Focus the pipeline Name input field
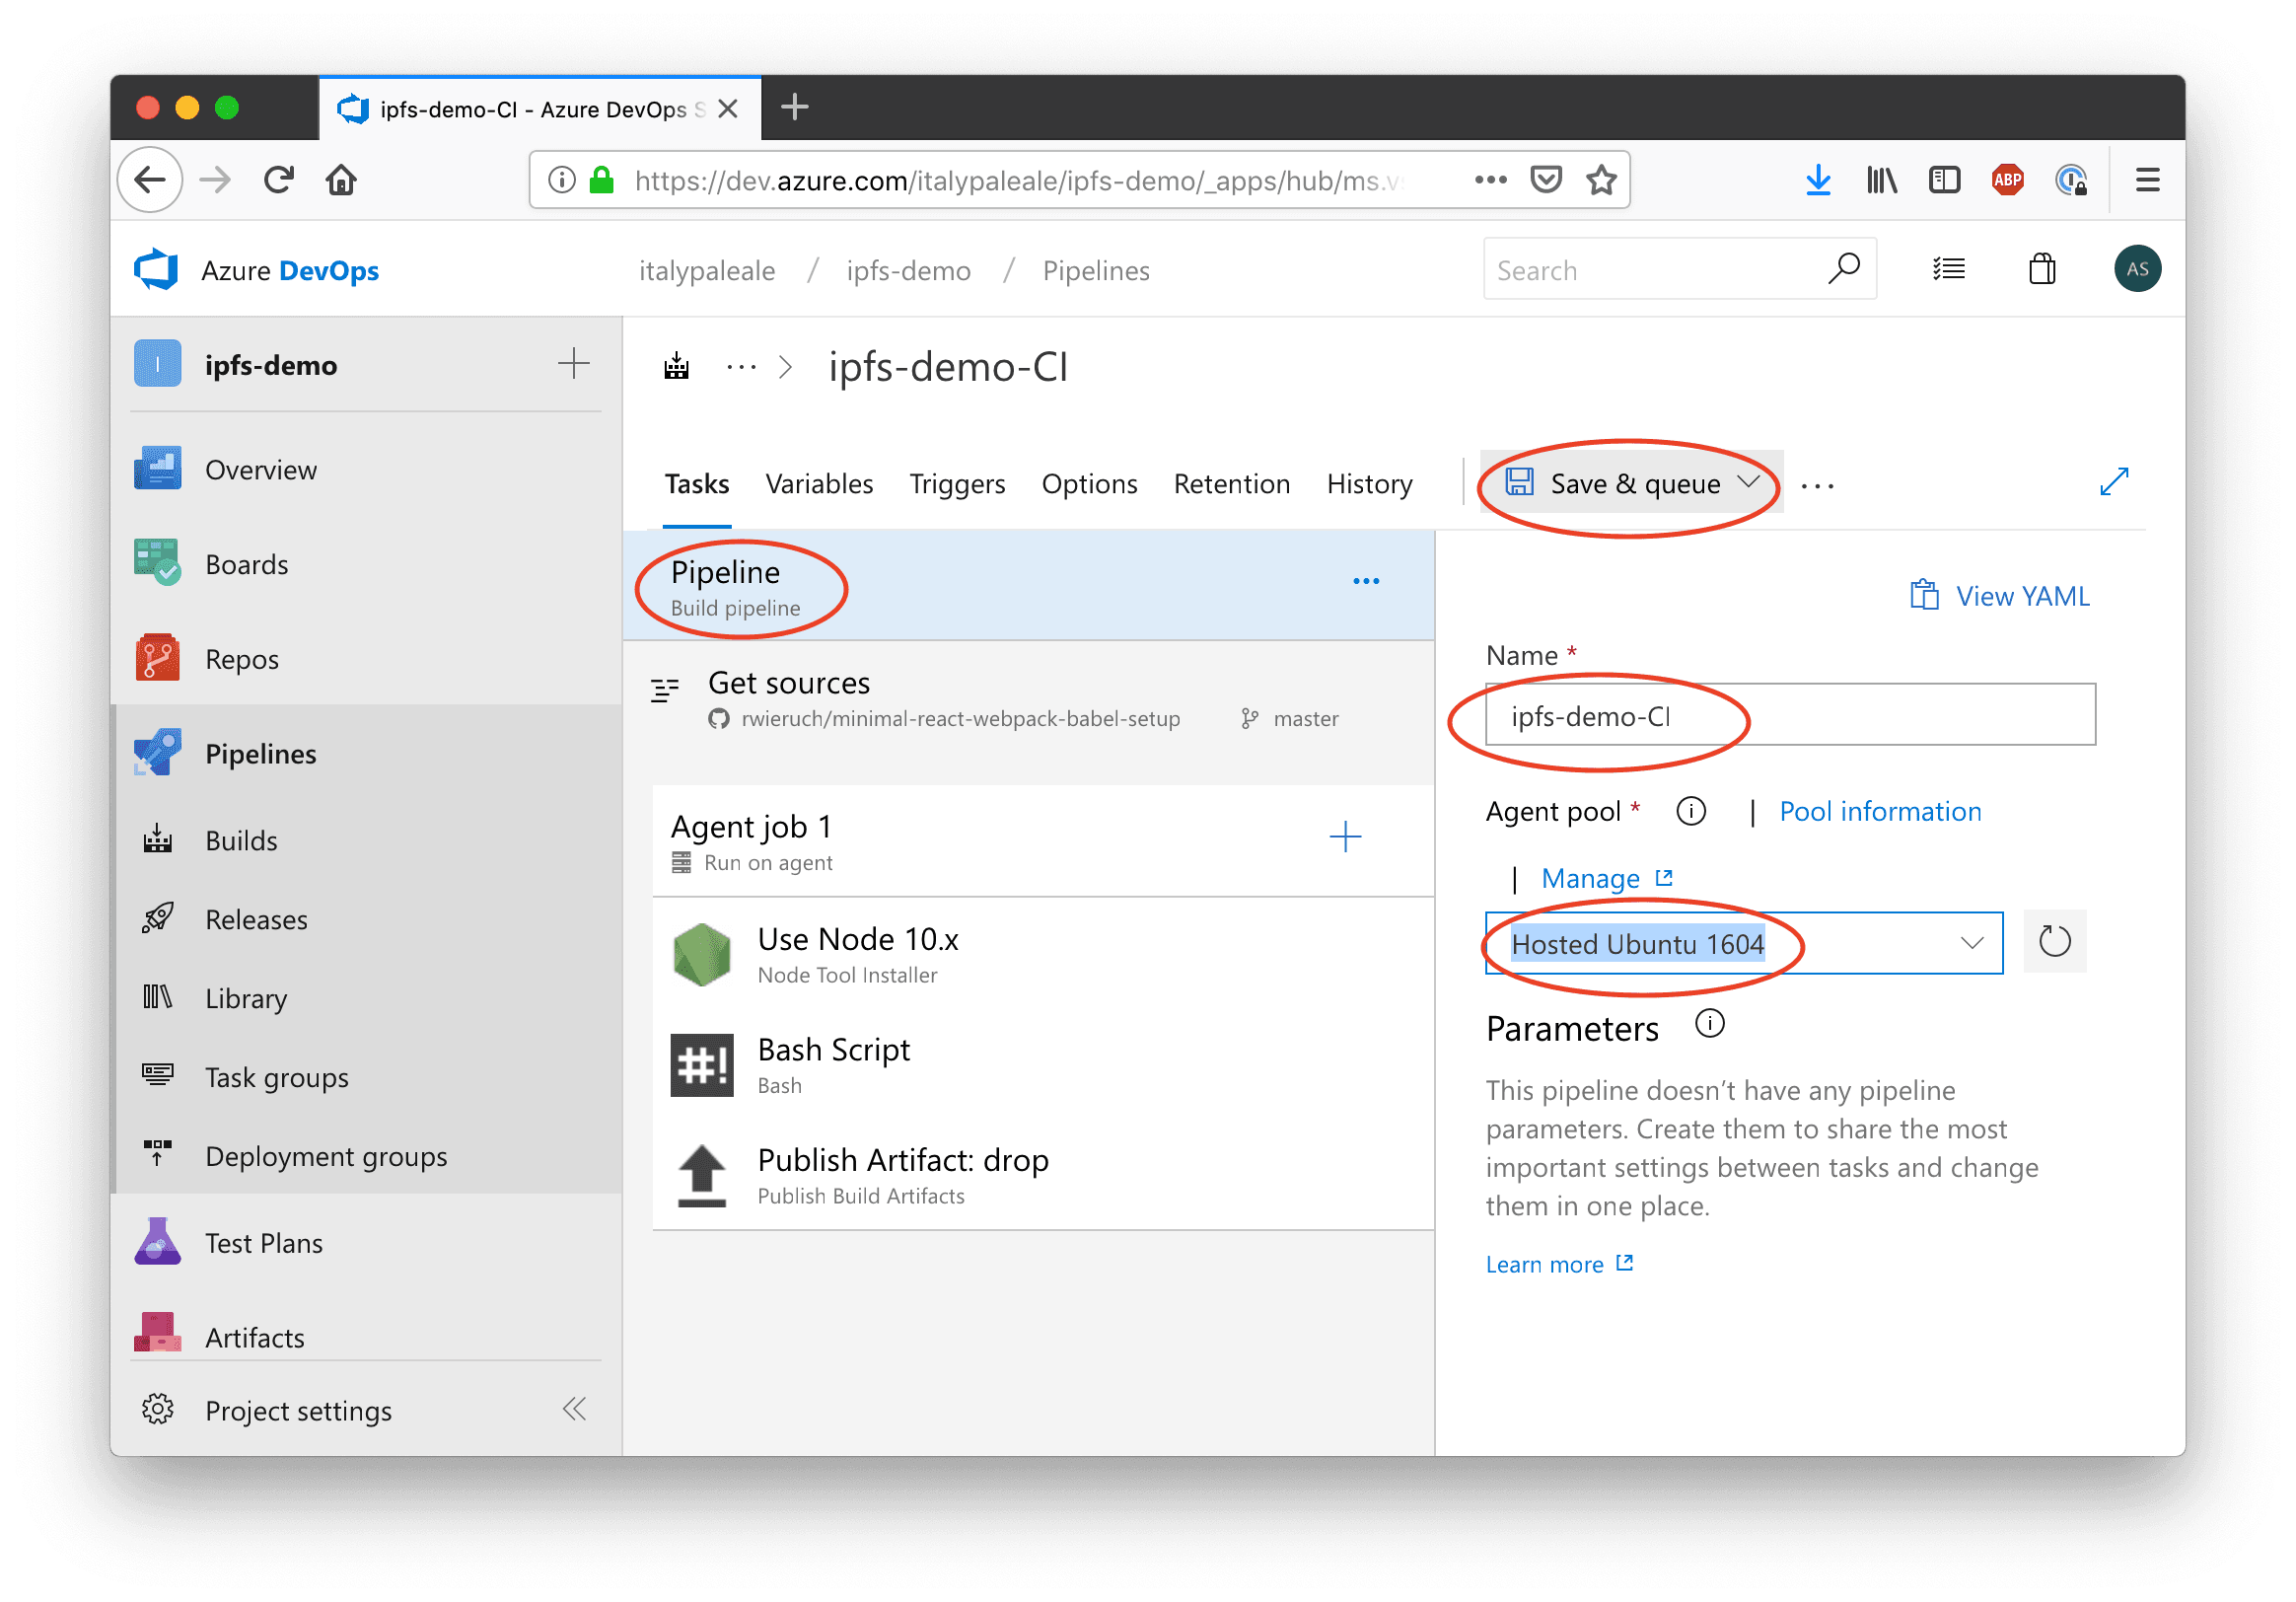 (1790, 715)
